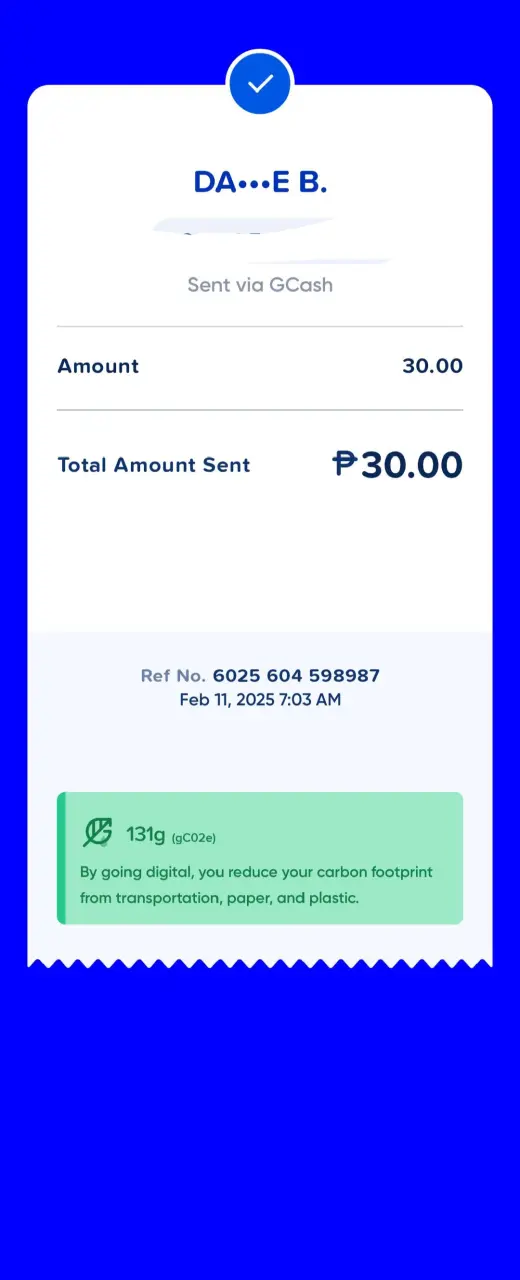
Task: Tap the dark green banner left accent bar
Action: click(60, 858)
